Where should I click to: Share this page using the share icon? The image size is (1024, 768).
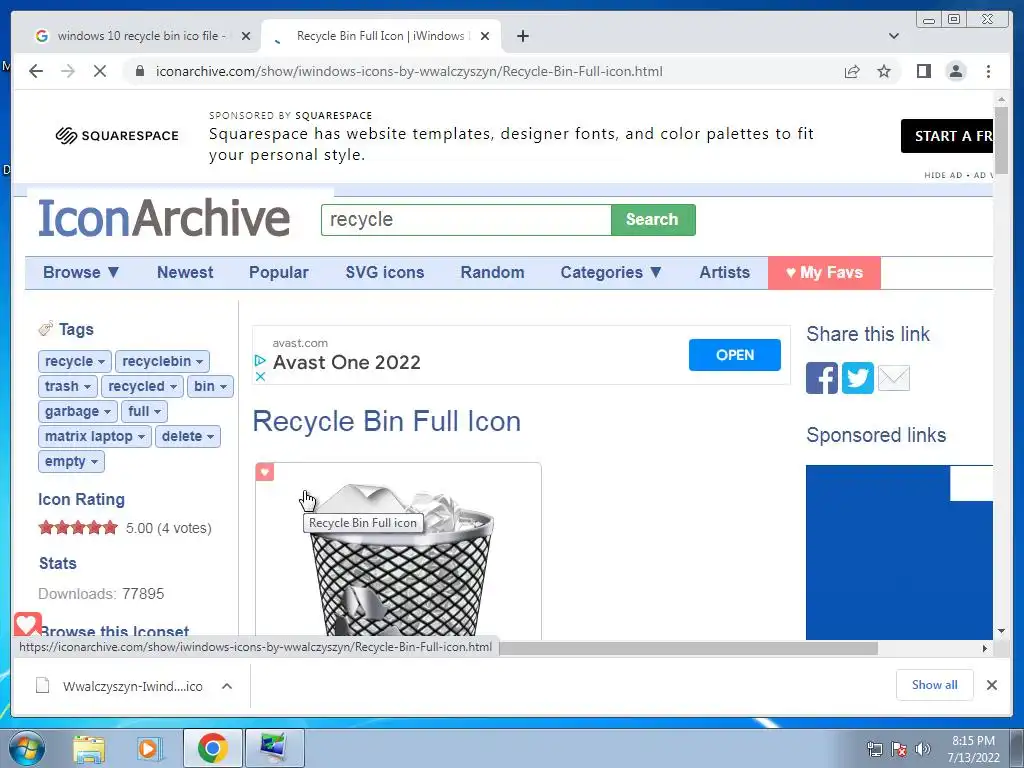tap(852, 71)
